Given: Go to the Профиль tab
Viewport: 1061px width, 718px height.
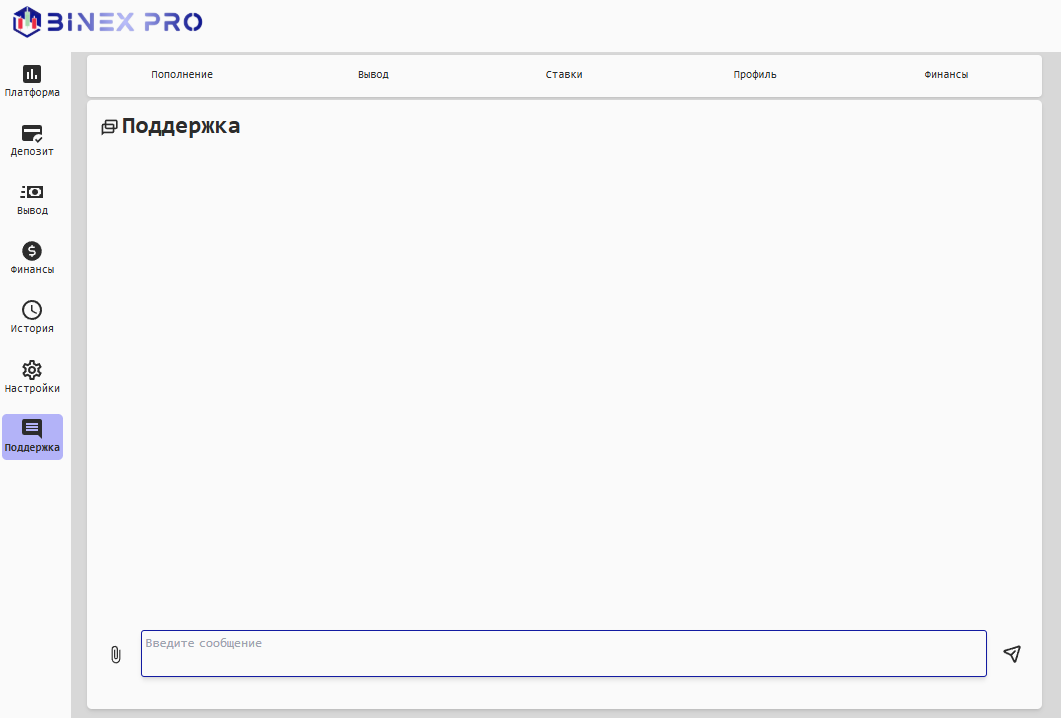Looking at the screenshot, I should 755,75.
